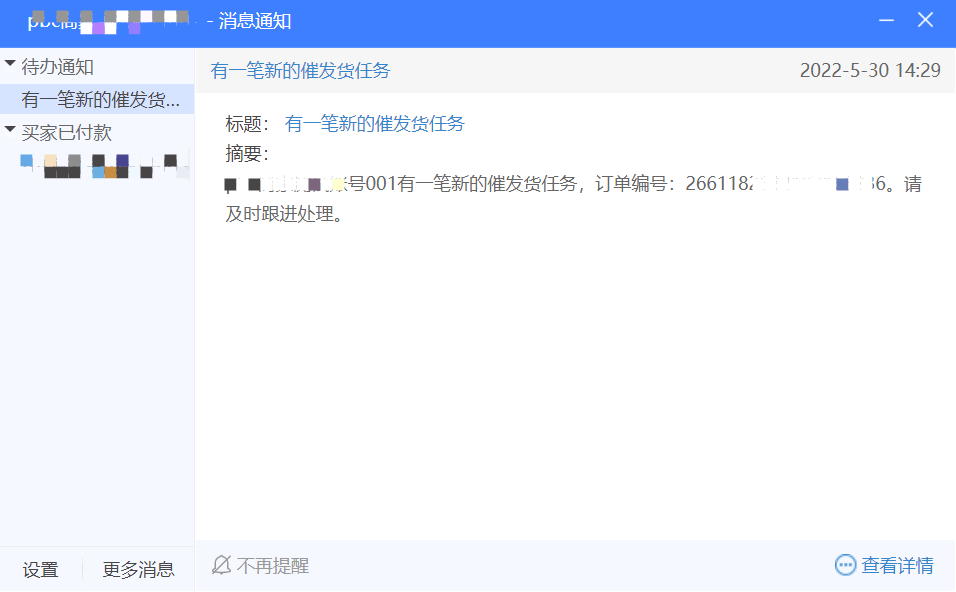The image size is (956, 592).
Task: Open the 有一笔新的催发货任务 header link
Action: (302, 70)
